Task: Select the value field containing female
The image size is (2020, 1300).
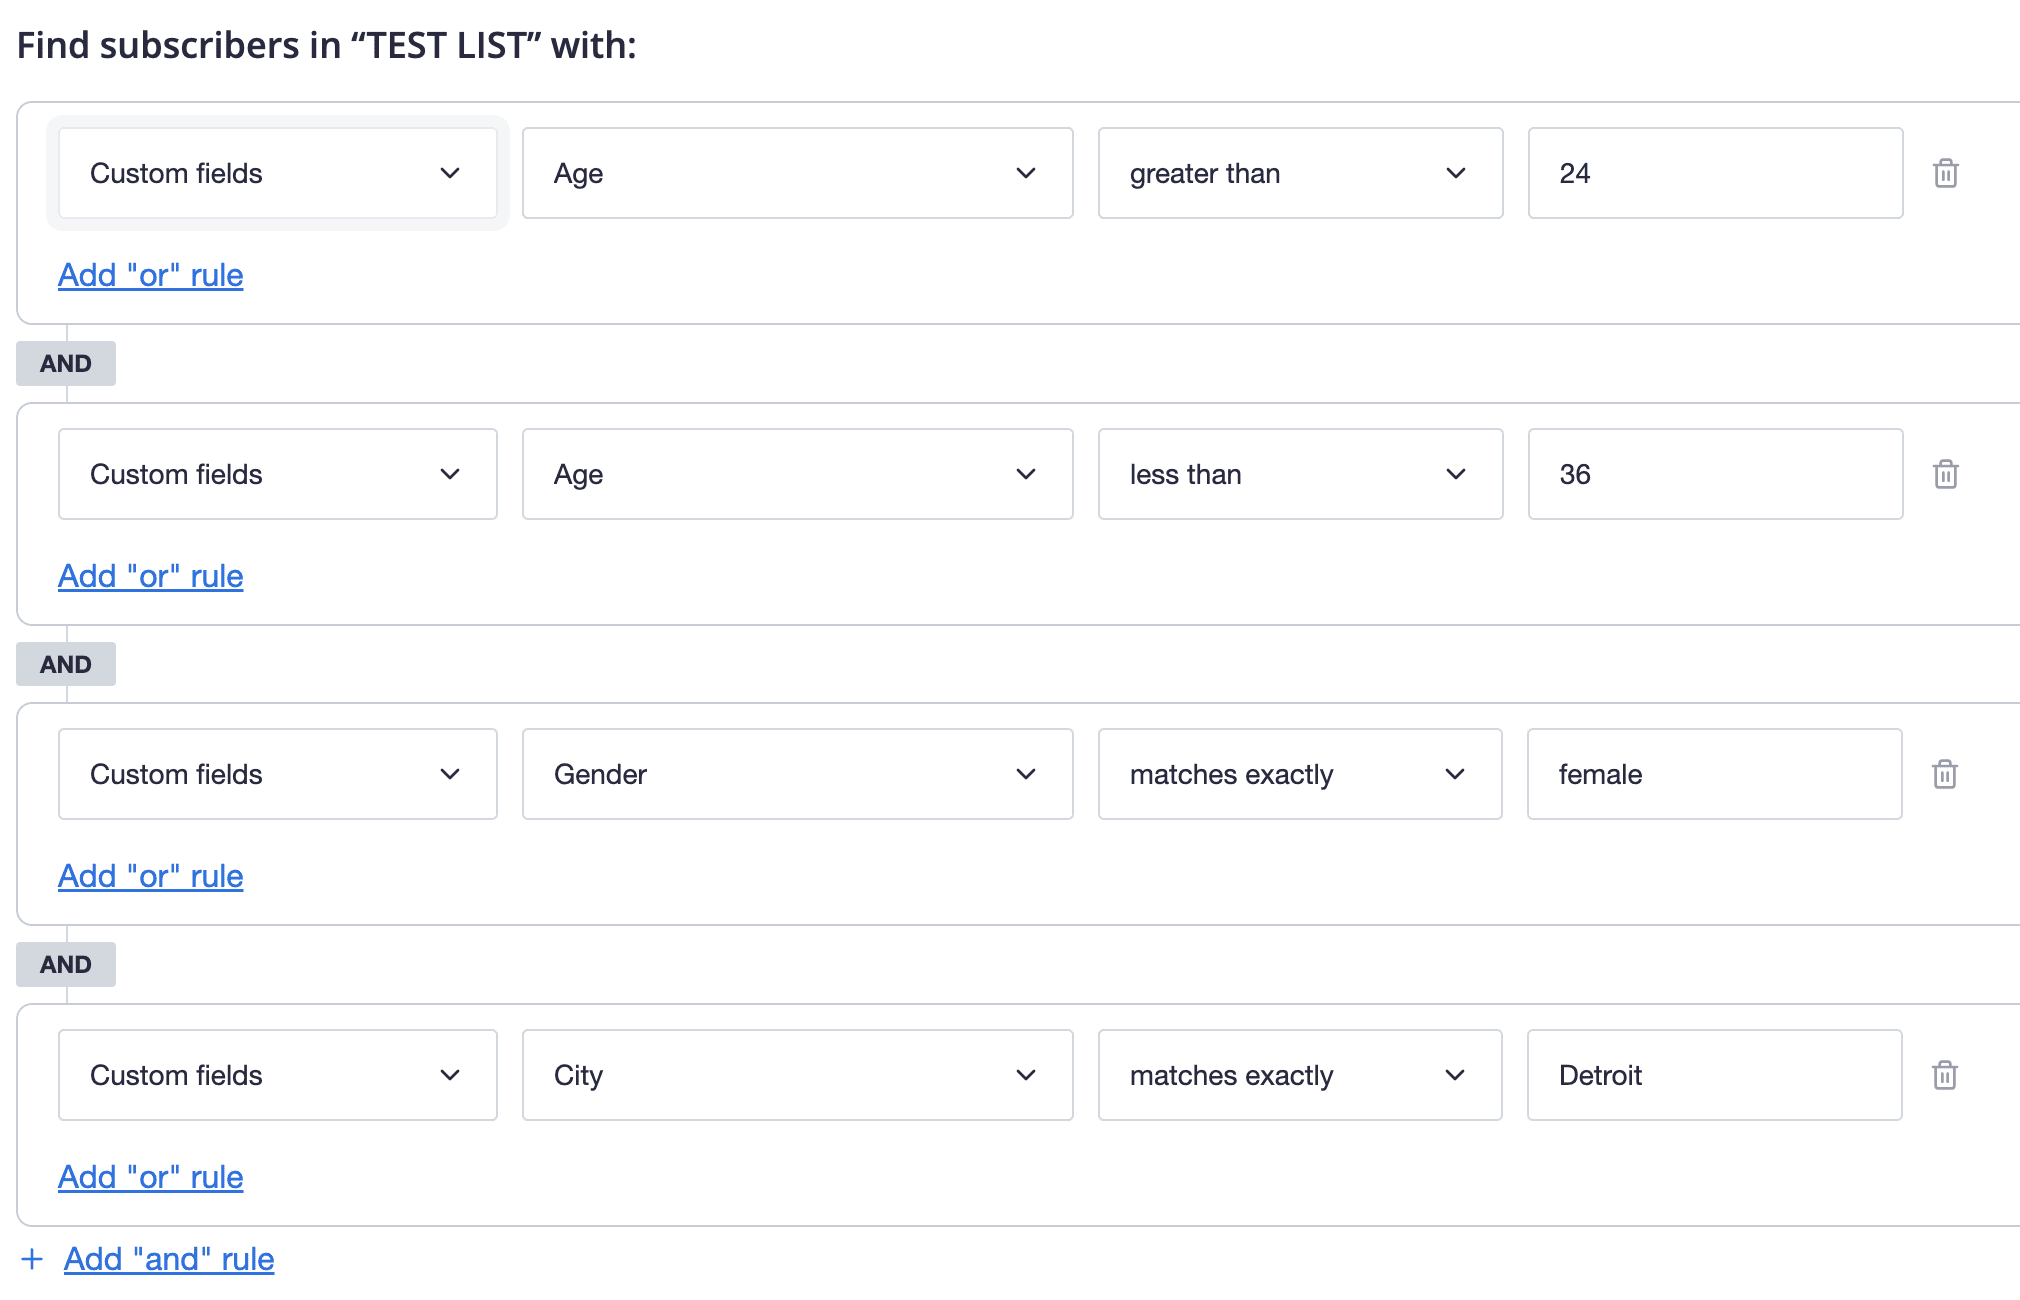Action: pos(1714,774)
